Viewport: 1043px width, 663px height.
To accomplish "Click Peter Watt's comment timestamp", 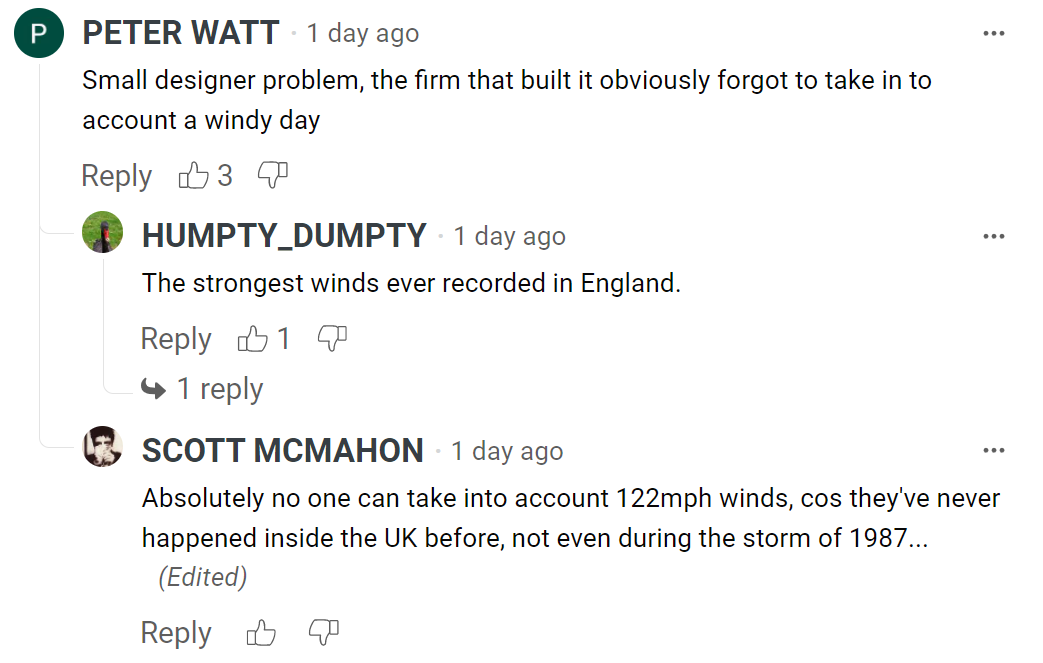I will 362,34.
